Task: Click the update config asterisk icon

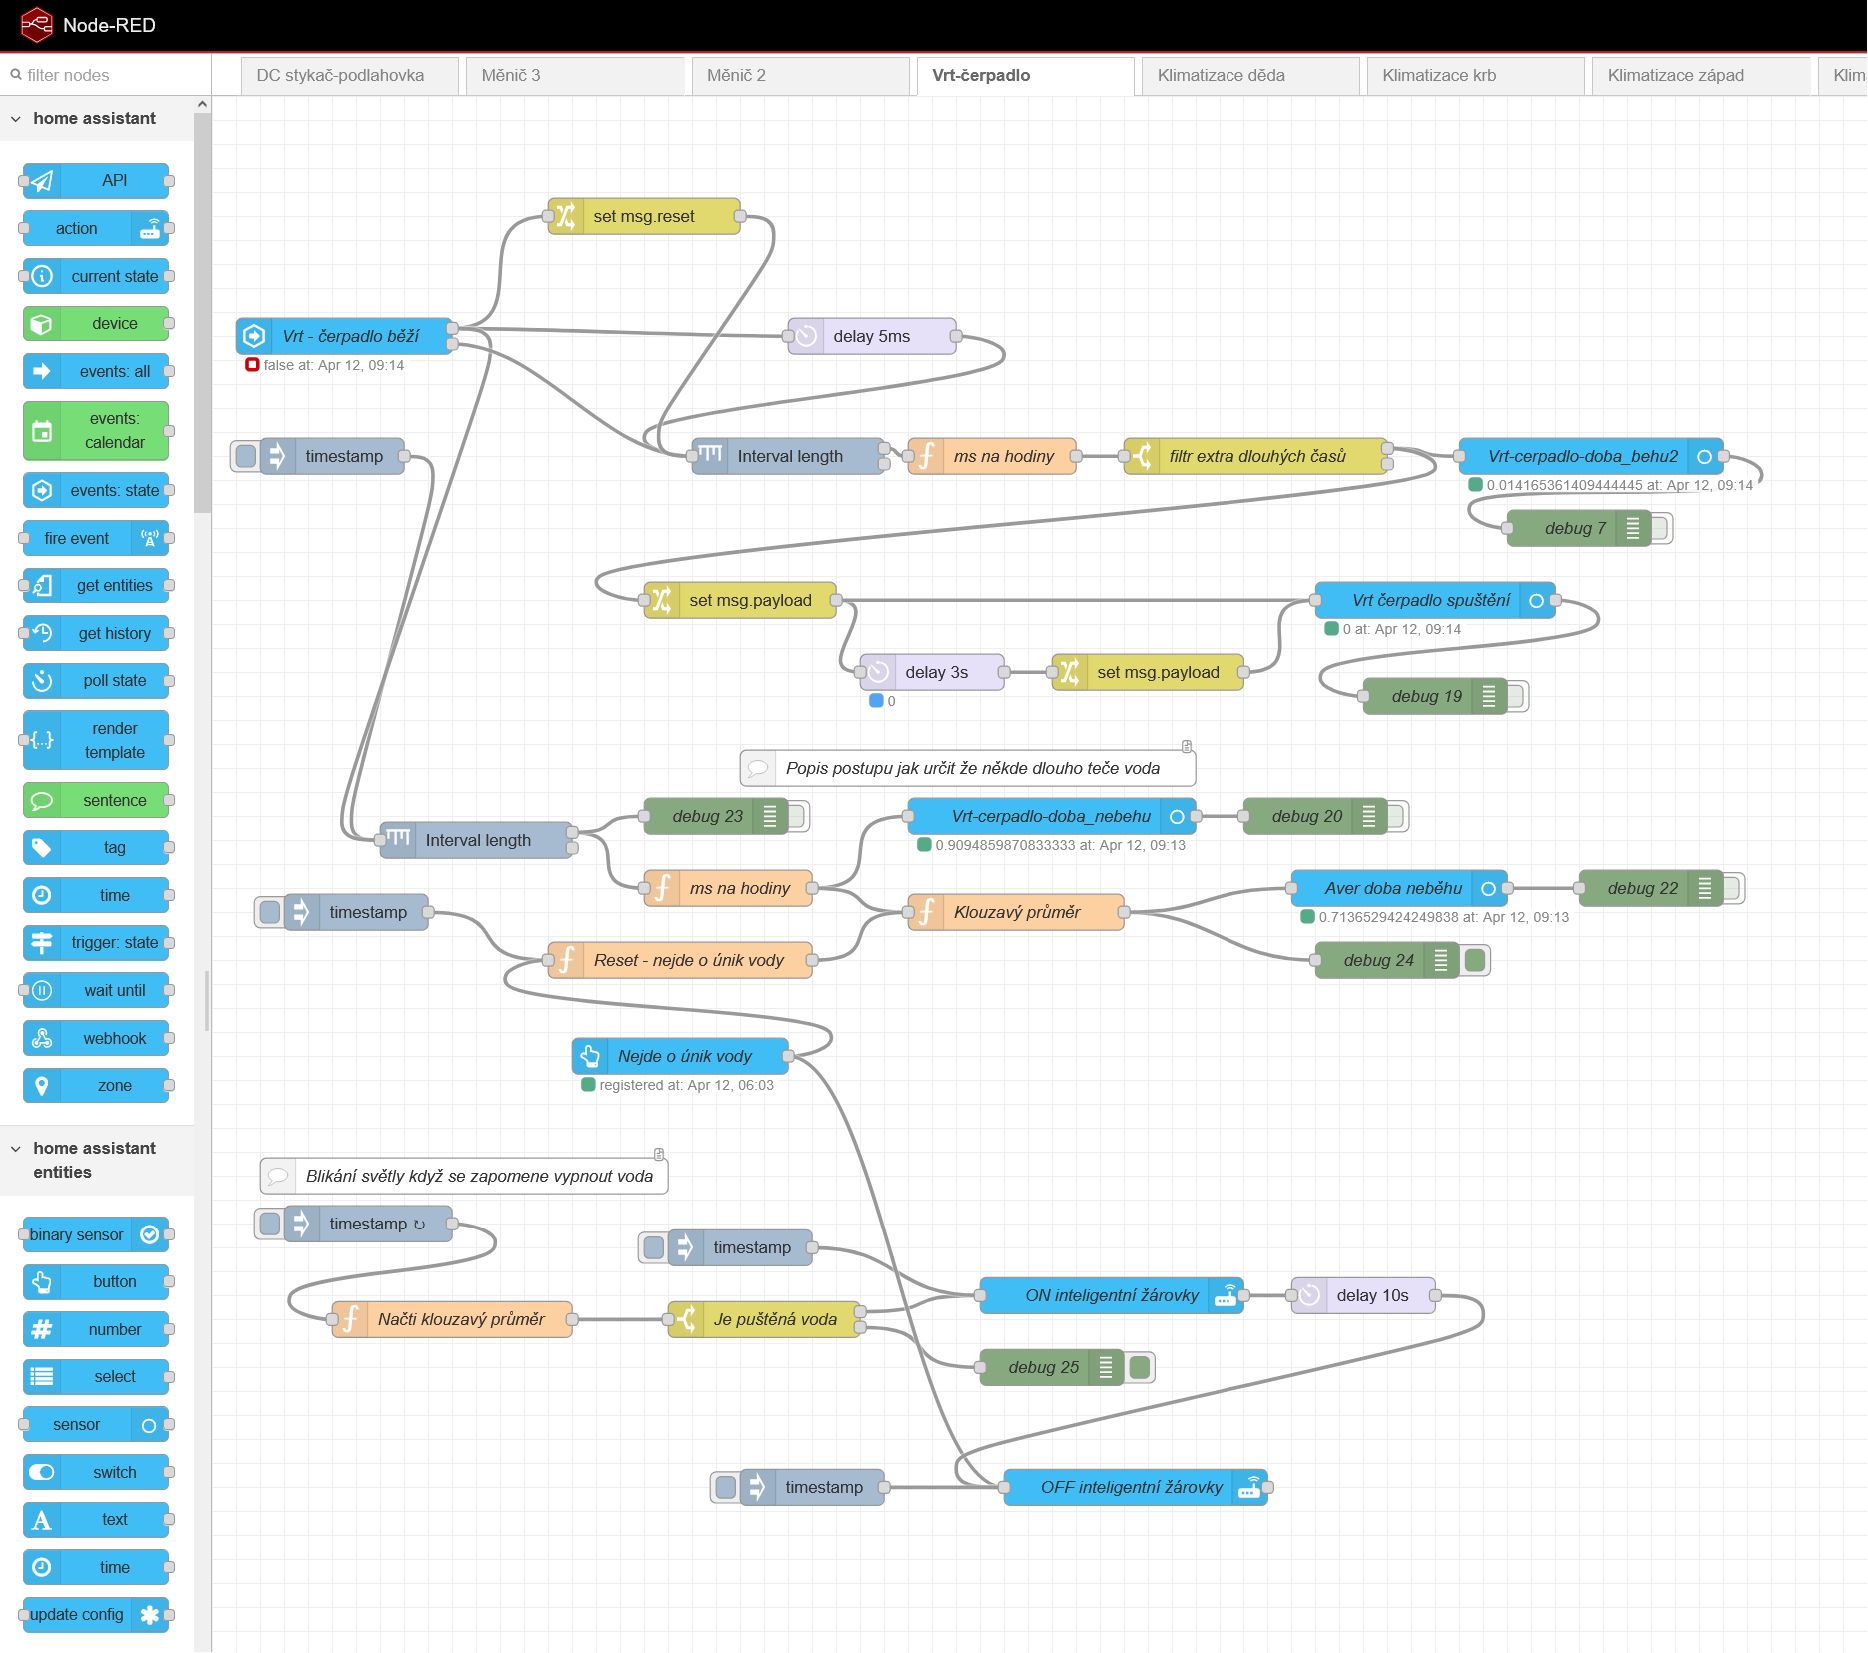Action: click(150, 1614)
